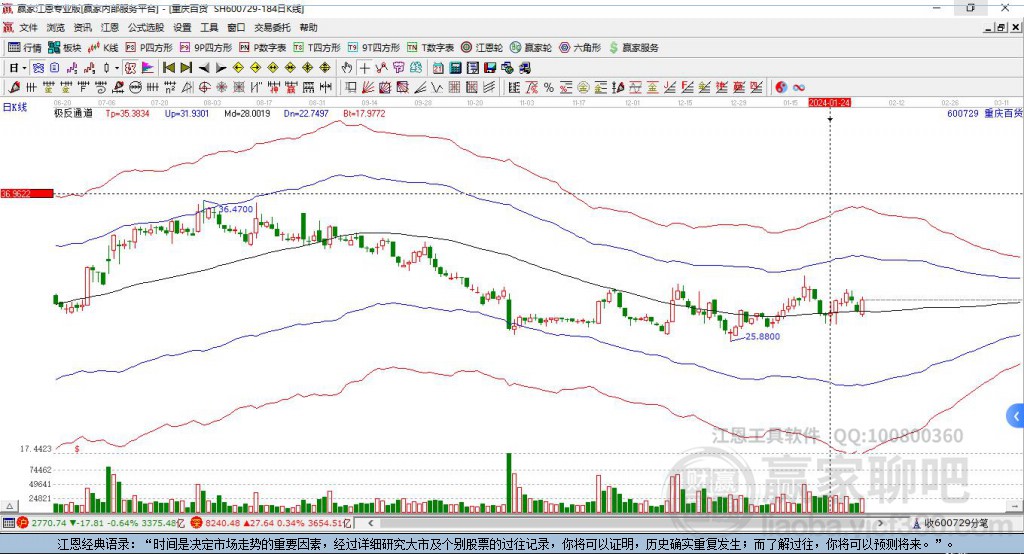Click the 收600729分笔 status link
1024x554 pixels.
click(x=955, y=523)
